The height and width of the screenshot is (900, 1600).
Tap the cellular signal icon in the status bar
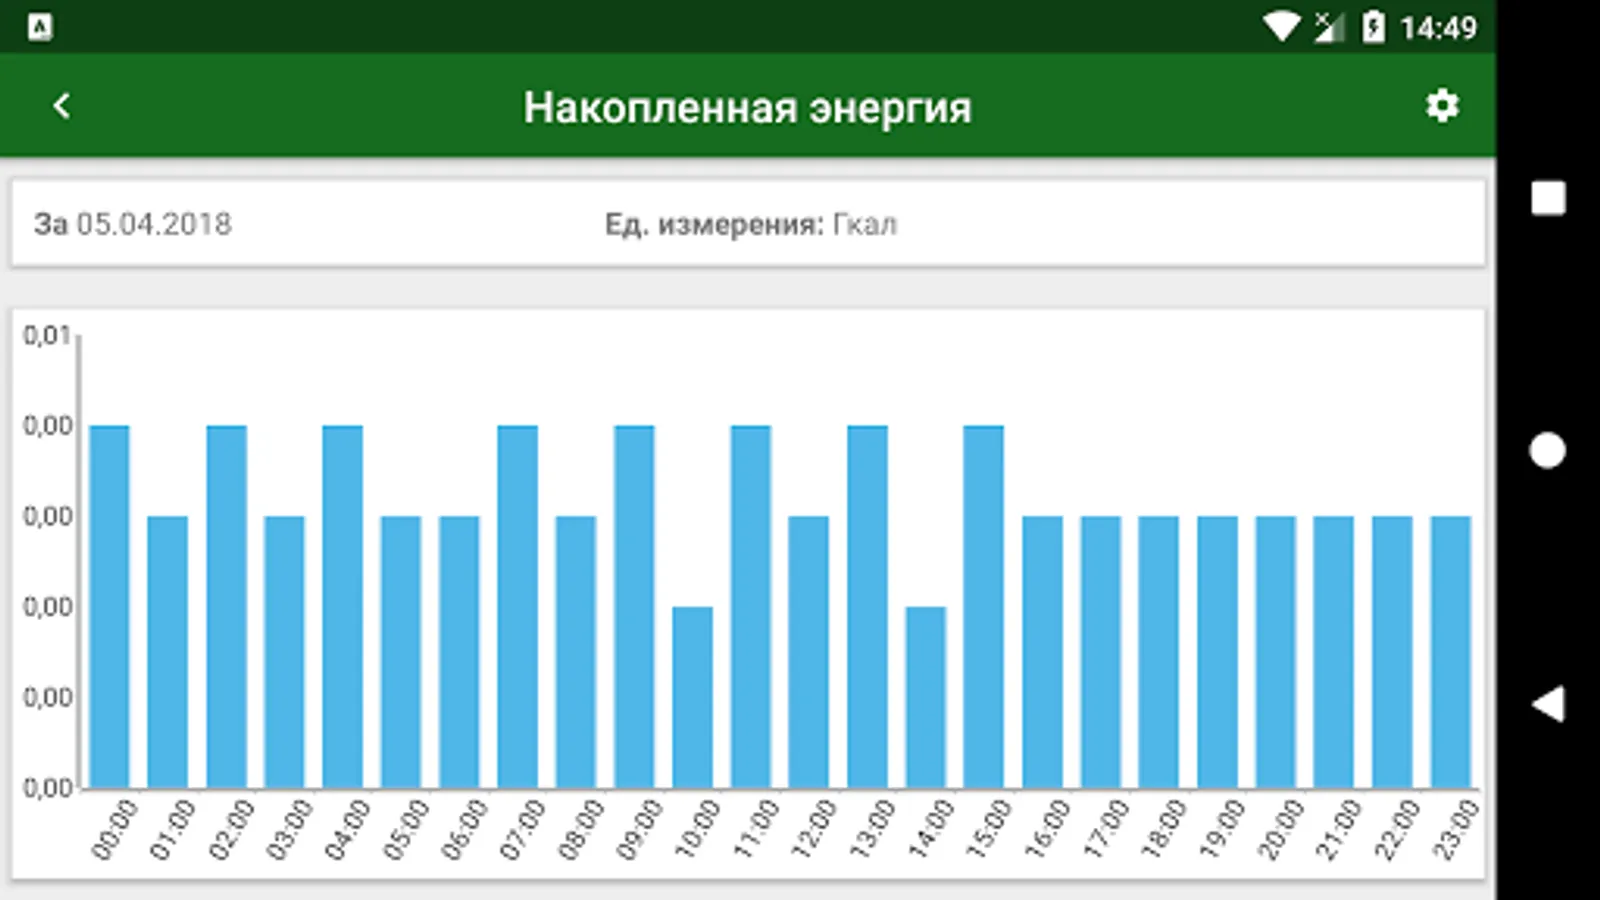[1326, 28]
